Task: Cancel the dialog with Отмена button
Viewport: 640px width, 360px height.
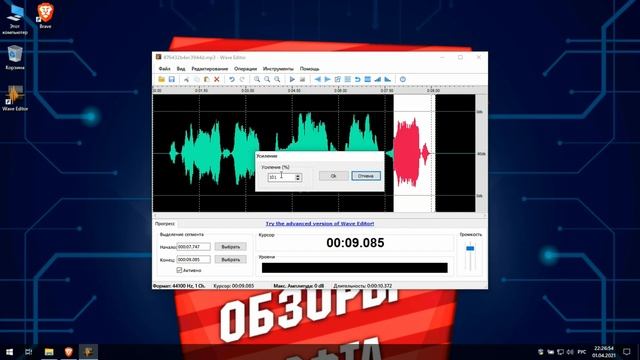Action: point(366,176)
